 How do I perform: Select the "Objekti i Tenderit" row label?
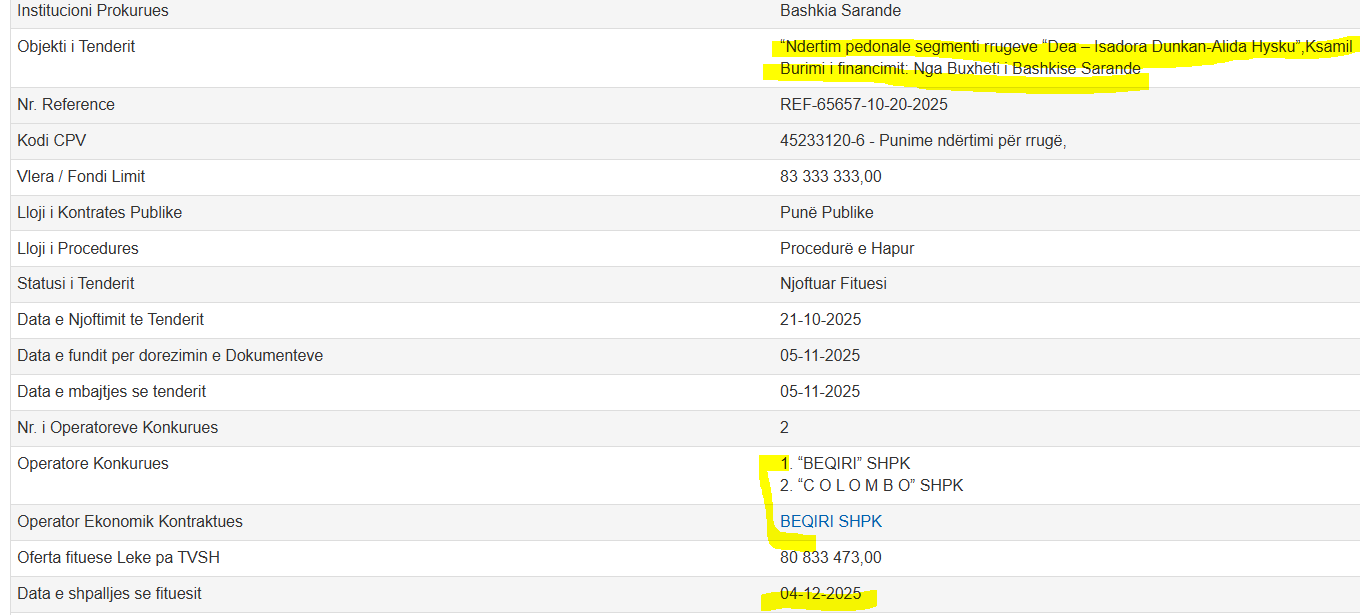point(76,47)
